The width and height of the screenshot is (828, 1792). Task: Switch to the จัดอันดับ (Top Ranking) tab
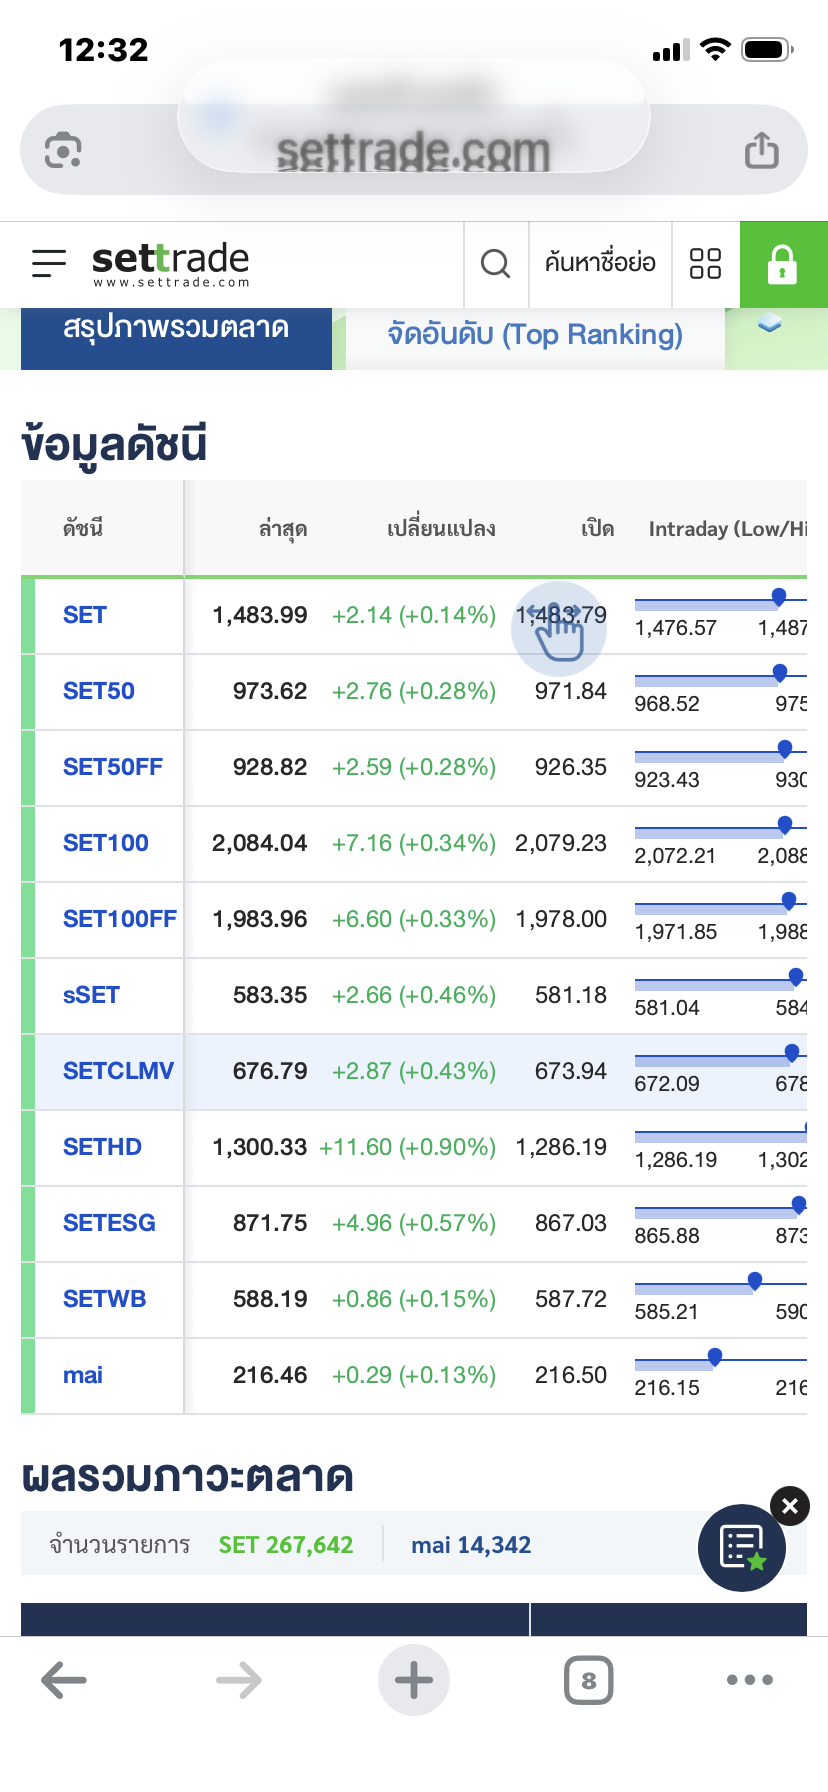pos(535,334)
